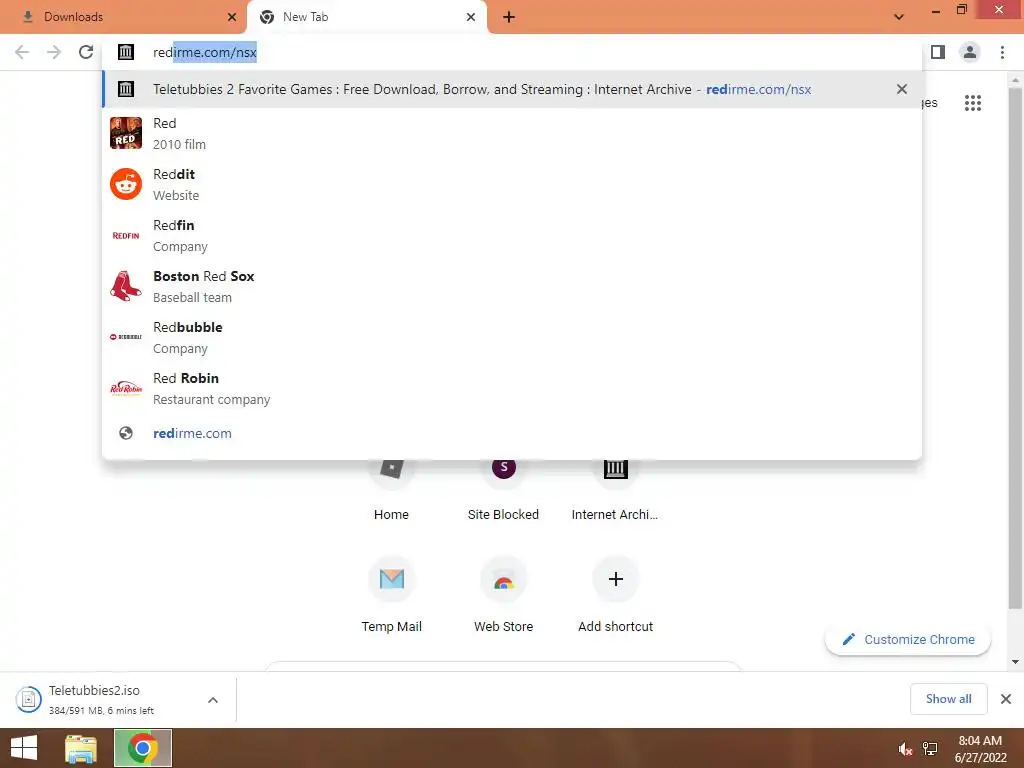Select Teletubbies 2 Favorite Games suggestion
This screenshot has height=768, width=1024.
pyautogui.click(x=512, y=89)
